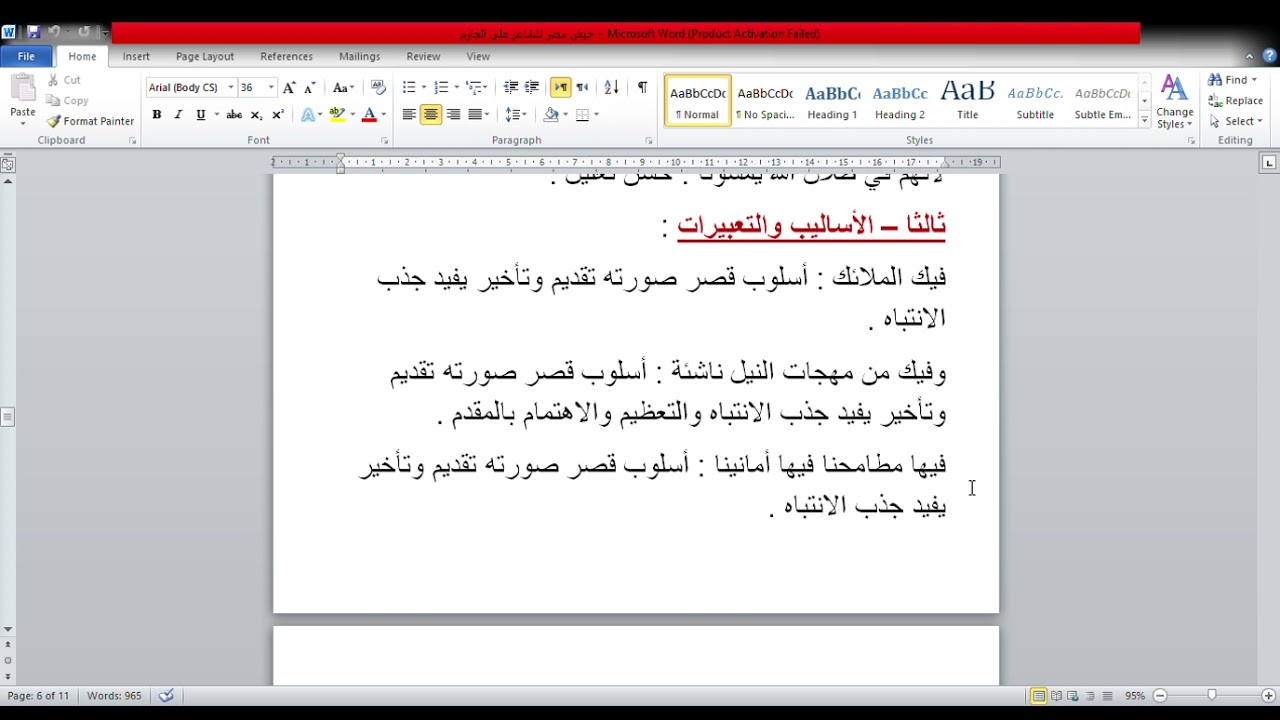Click the 95% zoom level indicator
The height and width of the screenshot is (720, 1280).
click(1135, 696)
